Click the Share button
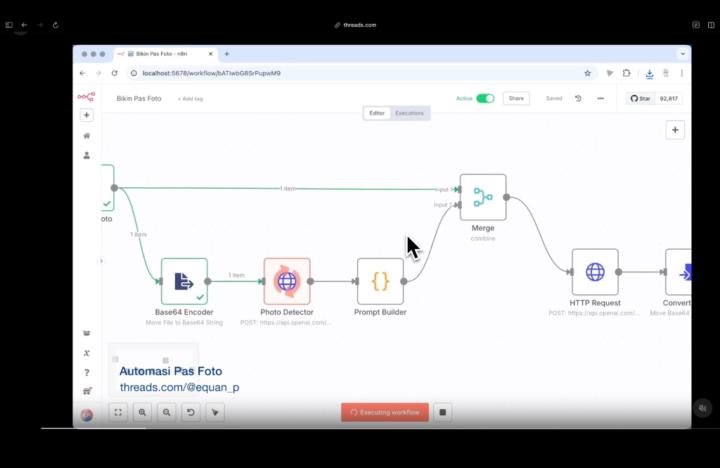 click(516, 98)
